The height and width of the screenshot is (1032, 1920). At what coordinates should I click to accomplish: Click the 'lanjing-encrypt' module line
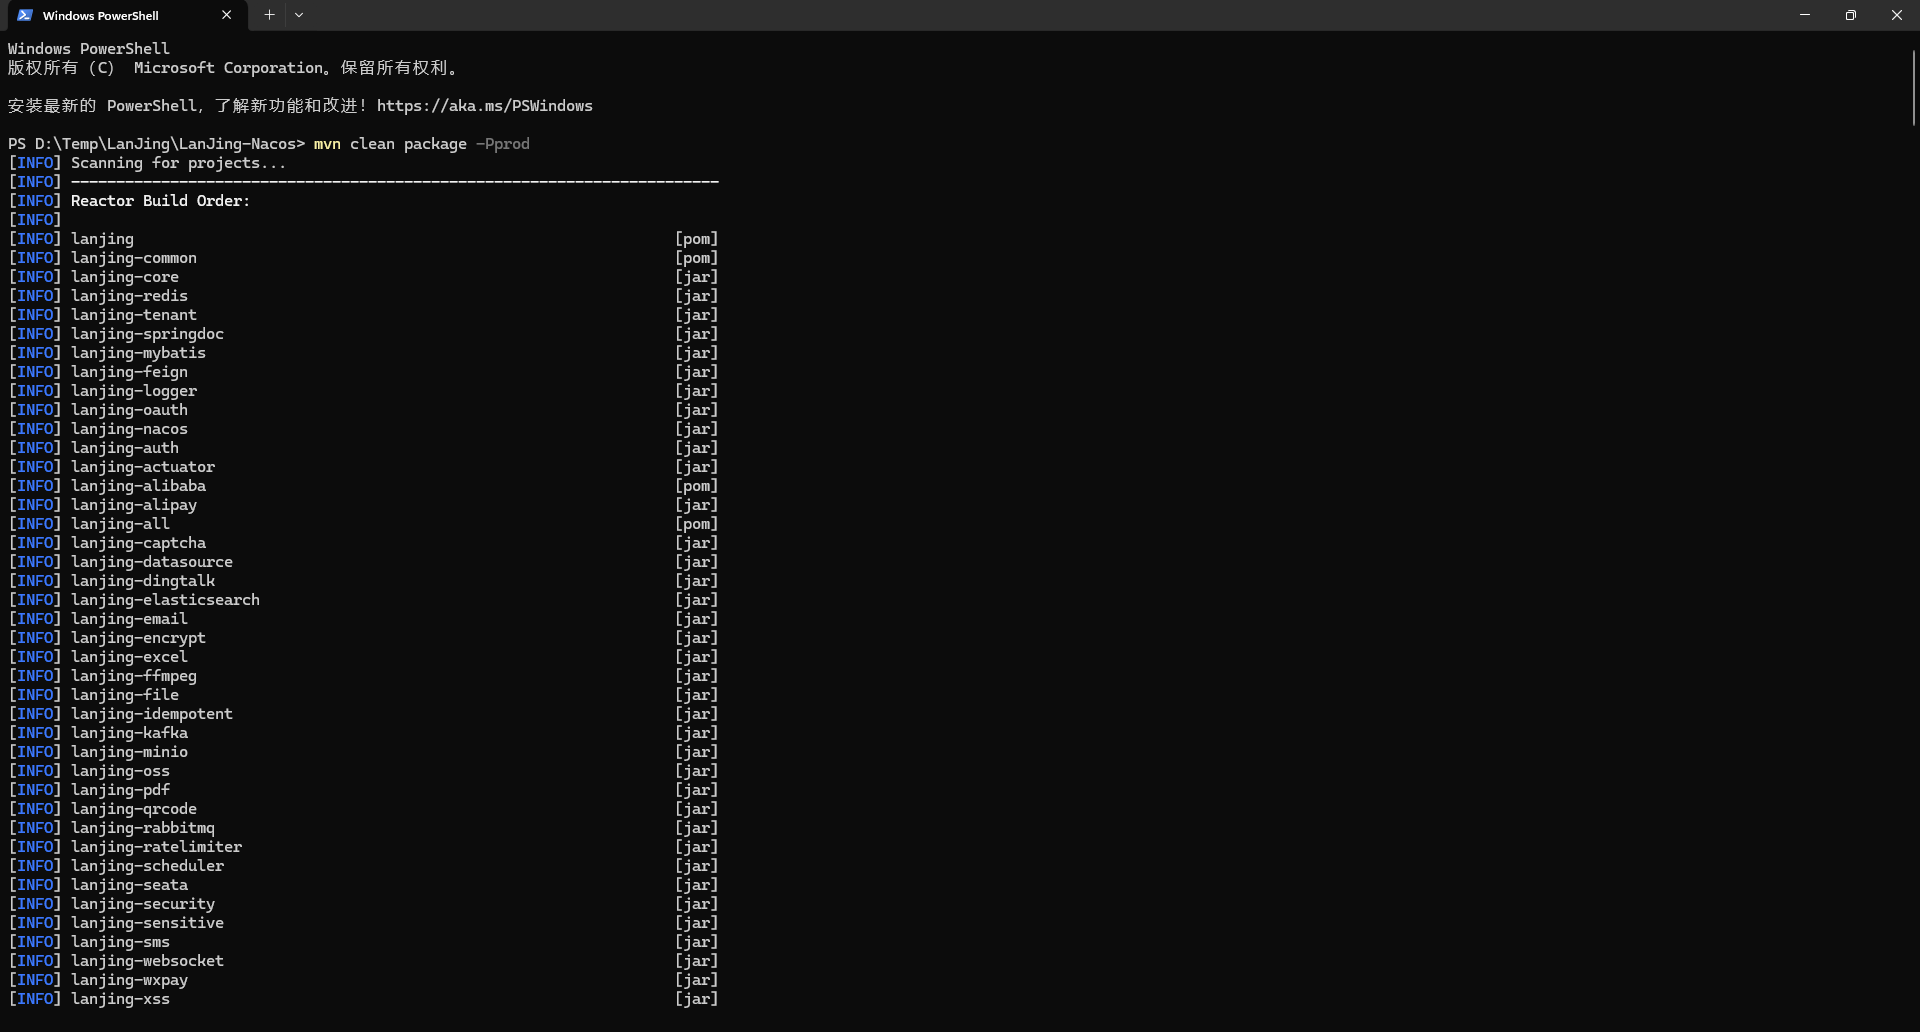coord(138,638)
